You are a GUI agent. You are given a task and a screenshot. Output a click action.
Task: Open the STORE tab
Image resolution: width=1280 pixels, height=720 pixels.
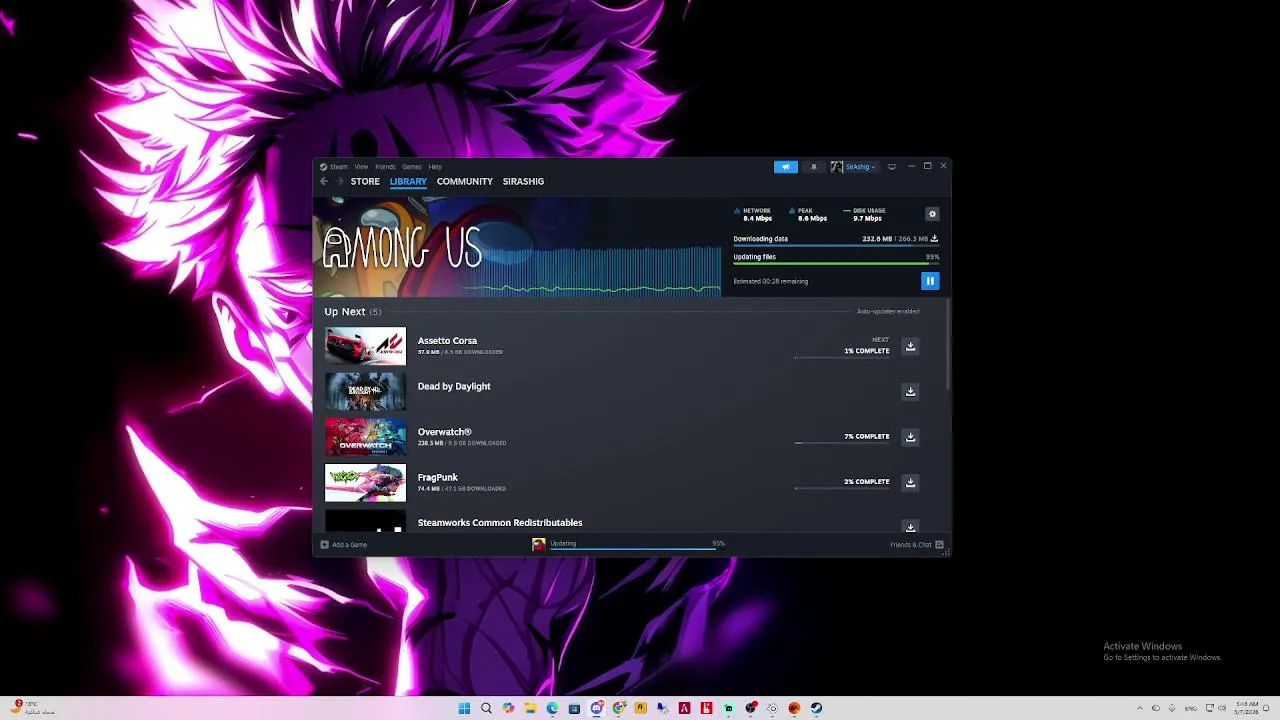(x=365, y=181)
